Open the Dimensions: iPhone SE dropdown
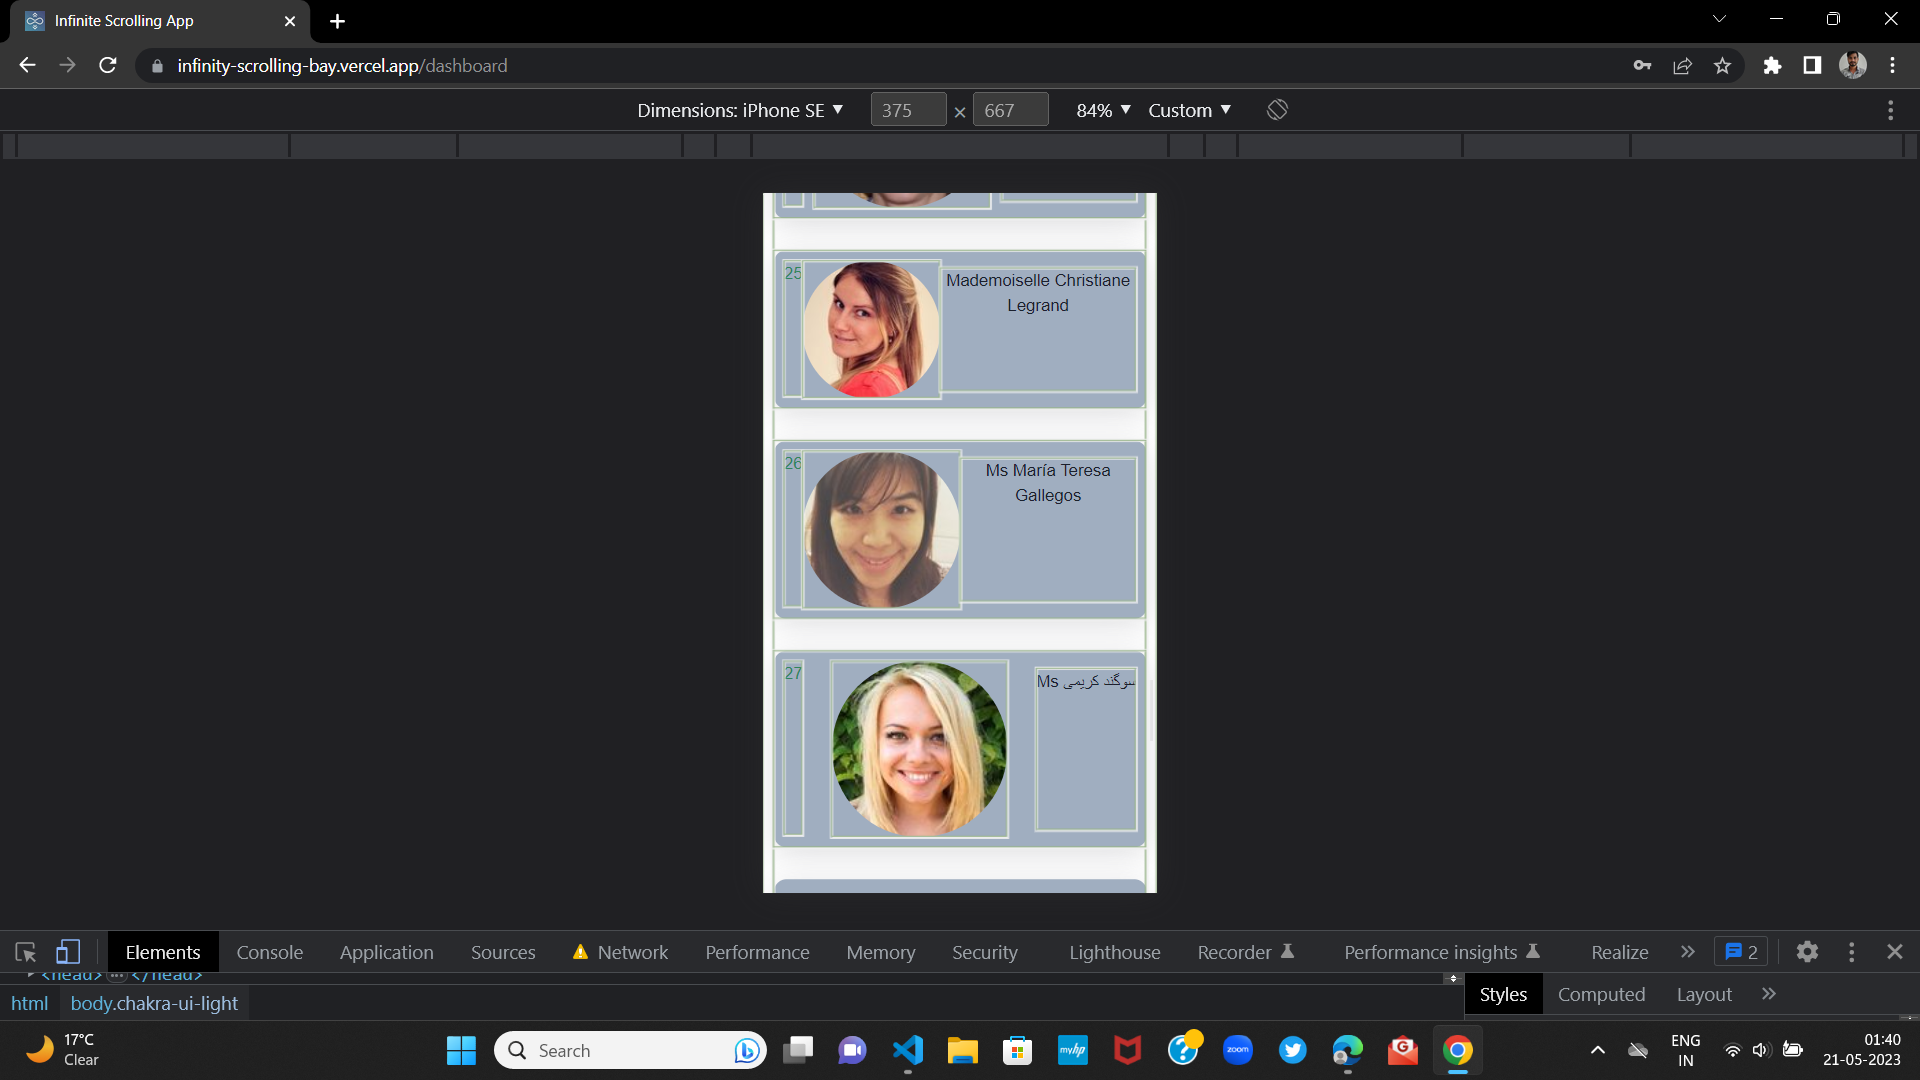Screen dimensions: 1920x1080 coord(740,110)
